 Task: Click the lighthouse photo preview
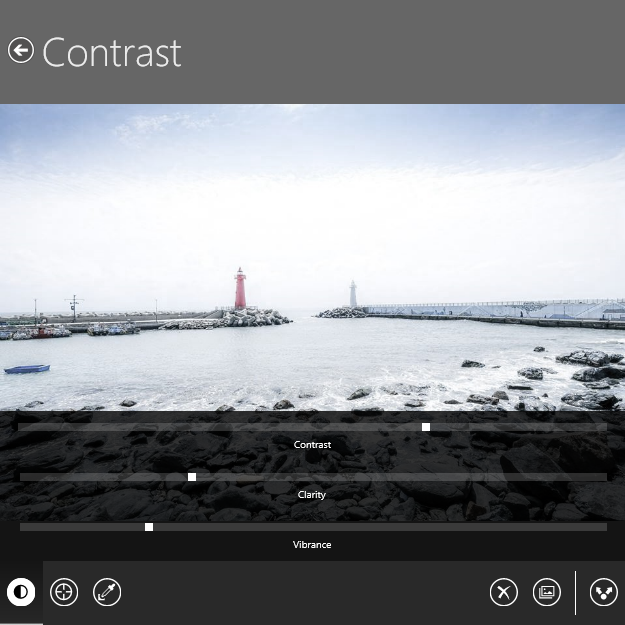312,257
